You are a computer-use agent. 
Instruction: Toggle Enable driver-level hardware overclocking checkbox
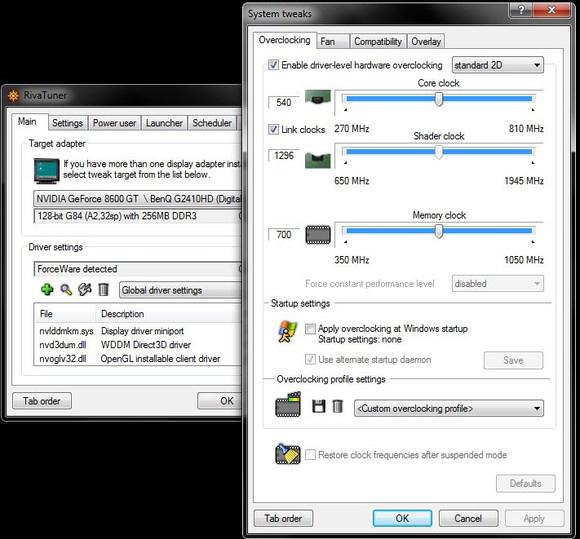click(x=273, y=65)
